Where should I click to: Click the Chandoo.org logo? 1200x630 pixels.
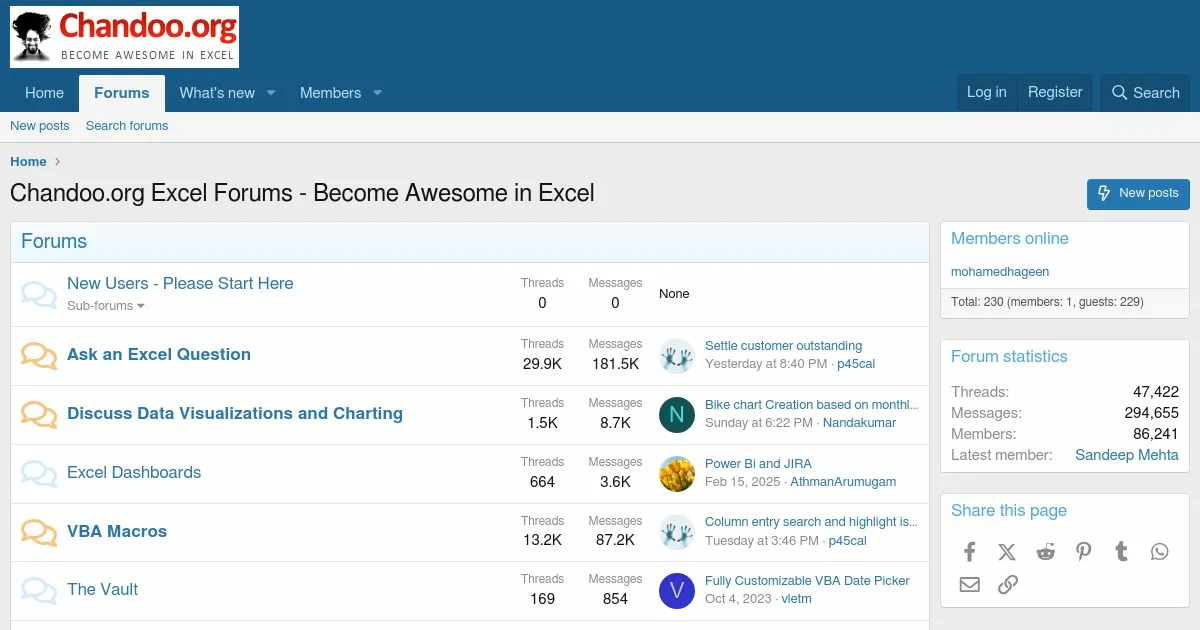tap(125, 36)
